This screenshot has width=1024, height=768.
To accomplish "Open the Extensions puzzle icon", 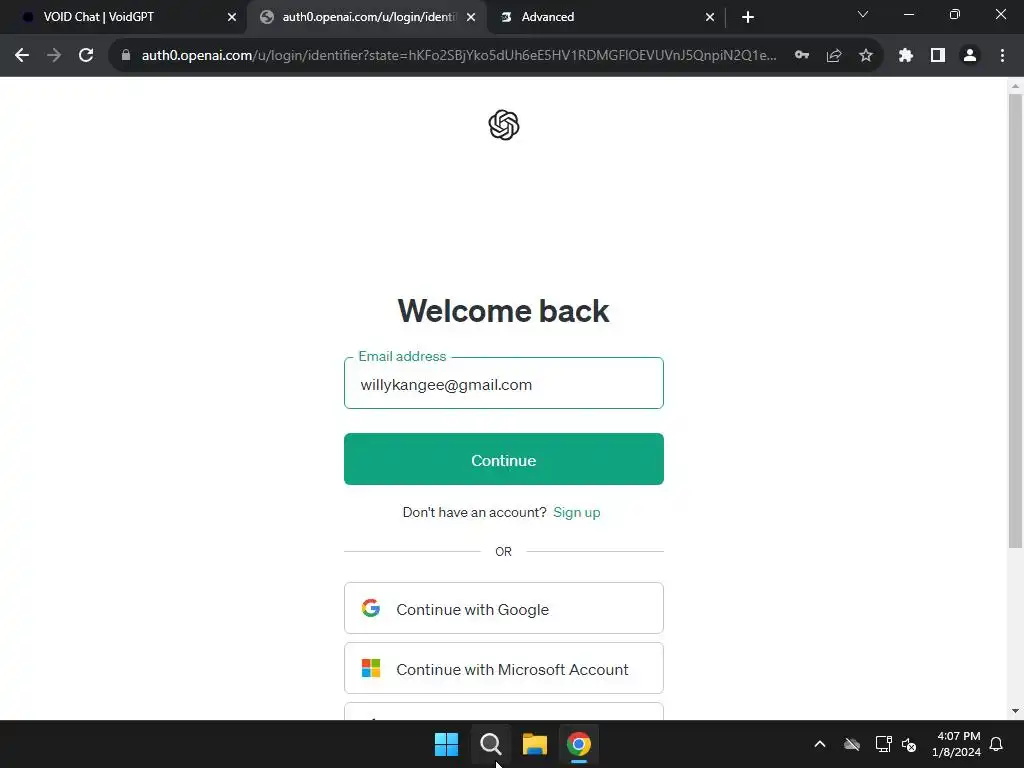I will pyautogui.click(x=906, y=56).
